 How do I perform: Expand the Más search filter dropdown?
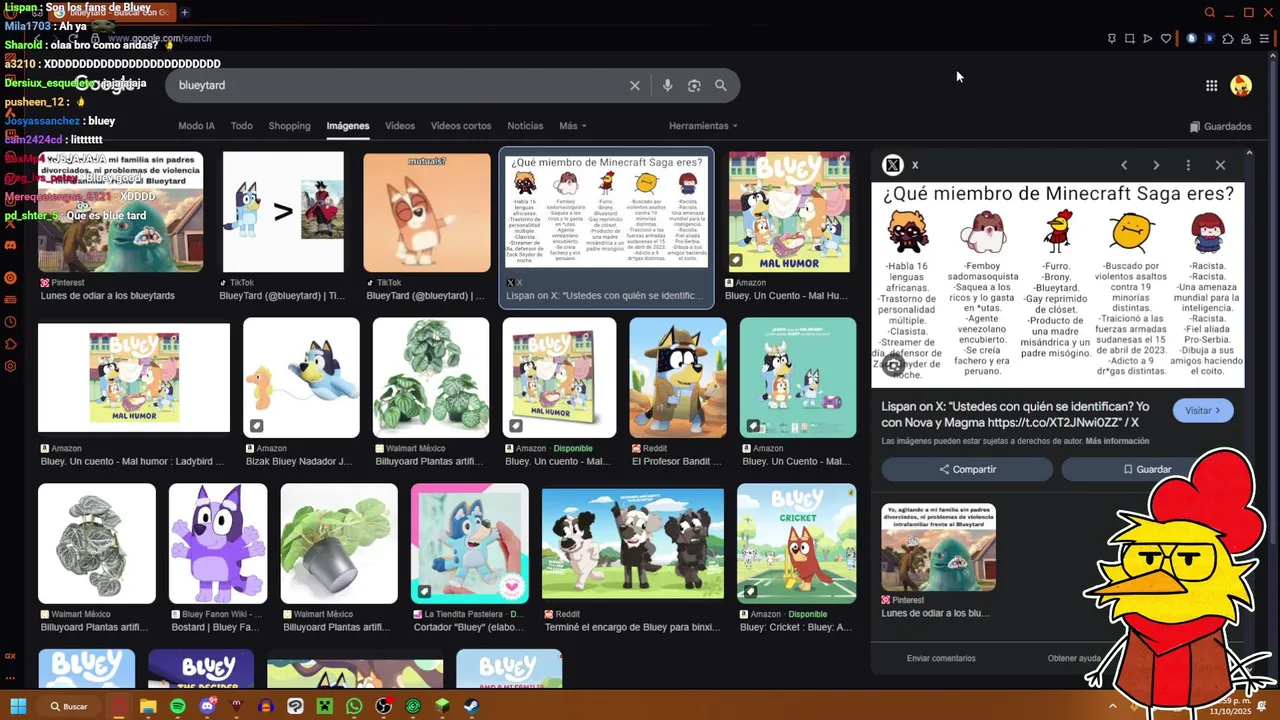572,126
